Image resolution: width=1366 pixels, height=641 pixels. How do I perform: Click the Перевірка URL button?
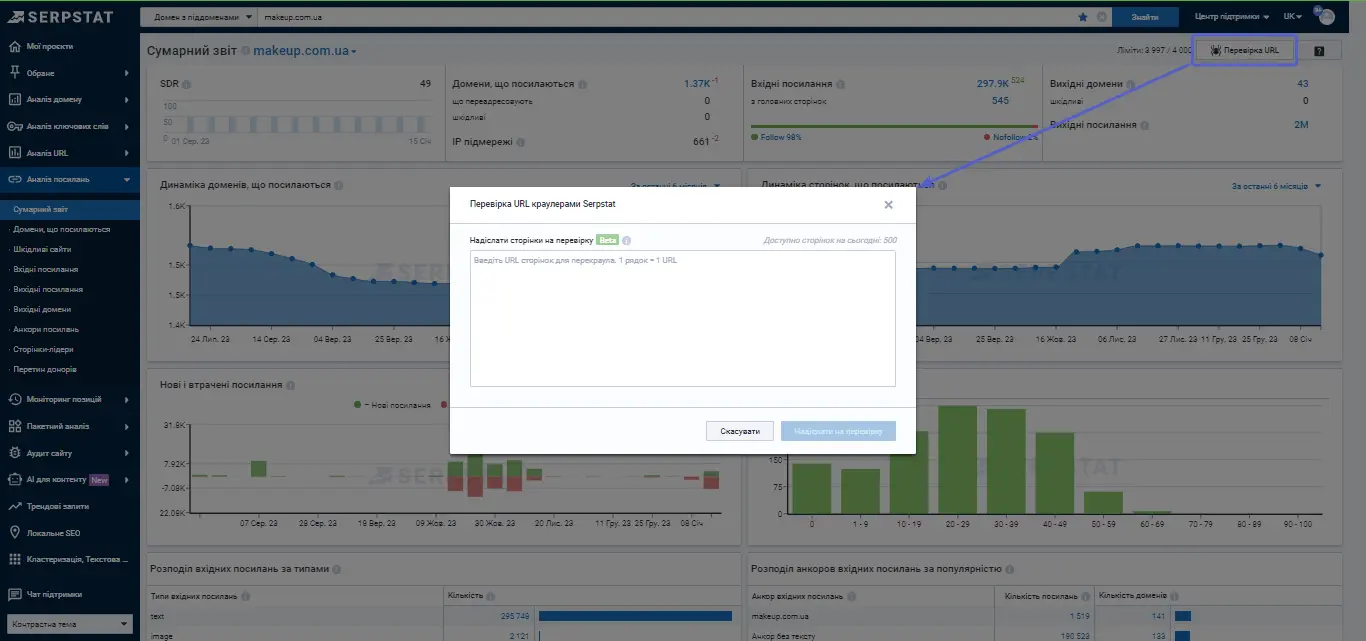click(x=1244, y=50)
